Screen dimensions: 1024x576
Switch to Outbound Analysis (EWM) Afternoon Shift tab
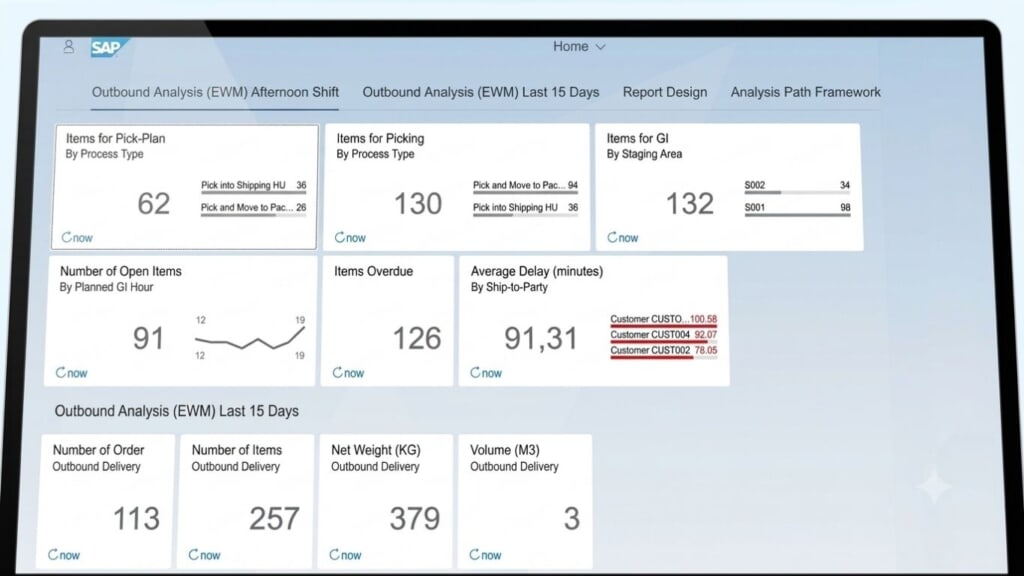point(215,92)
